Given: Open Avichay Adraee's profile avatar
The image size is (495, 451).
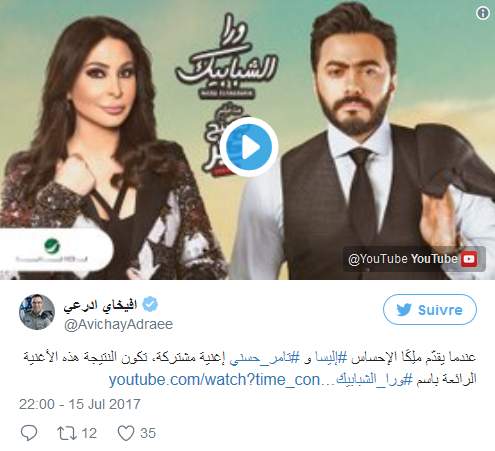Looking at the screenshot, I should click(x=37, y=312).
